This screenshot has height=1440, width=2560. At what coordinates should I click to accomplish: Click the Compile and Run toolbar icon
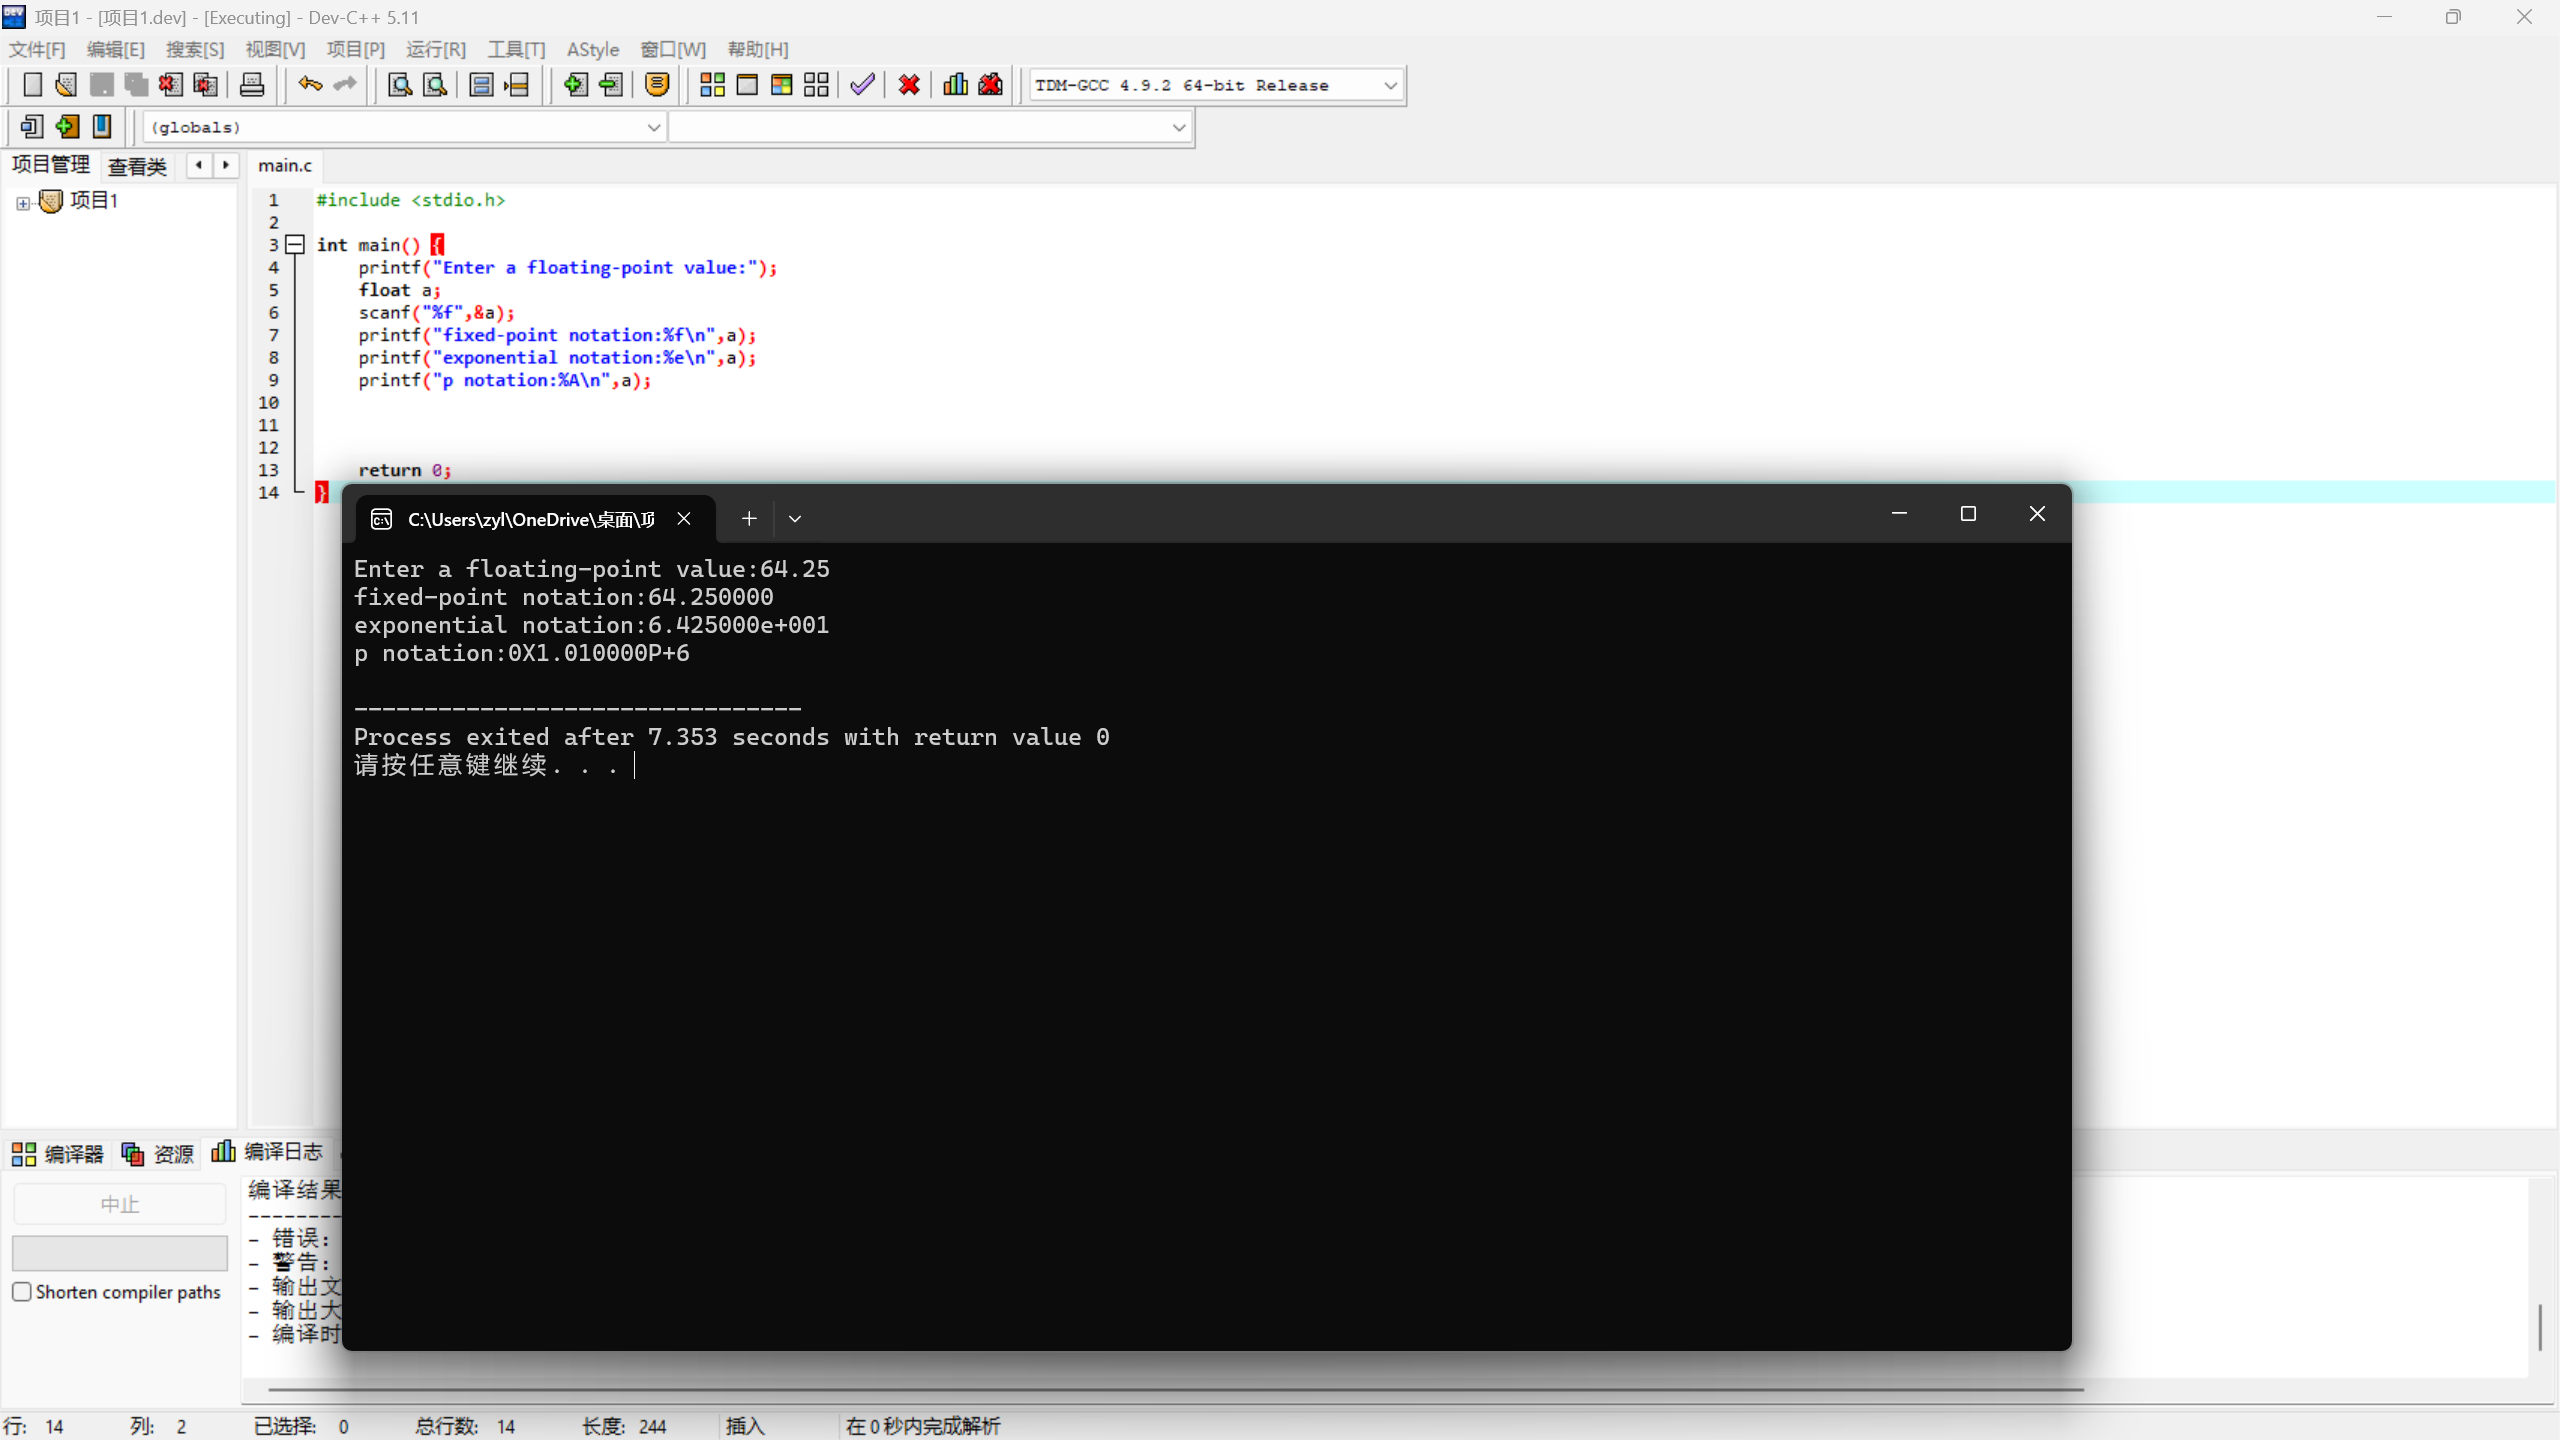click(x=781, y=85)
